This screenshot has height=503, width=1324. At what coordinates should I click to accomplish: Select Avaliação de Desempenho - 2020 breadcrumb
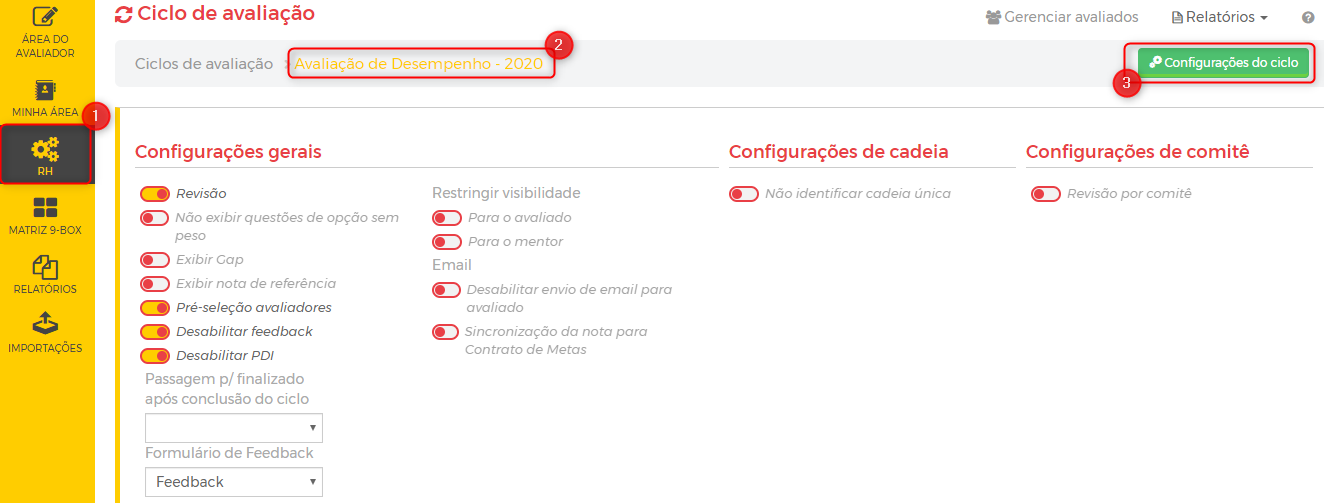point(418,64)
